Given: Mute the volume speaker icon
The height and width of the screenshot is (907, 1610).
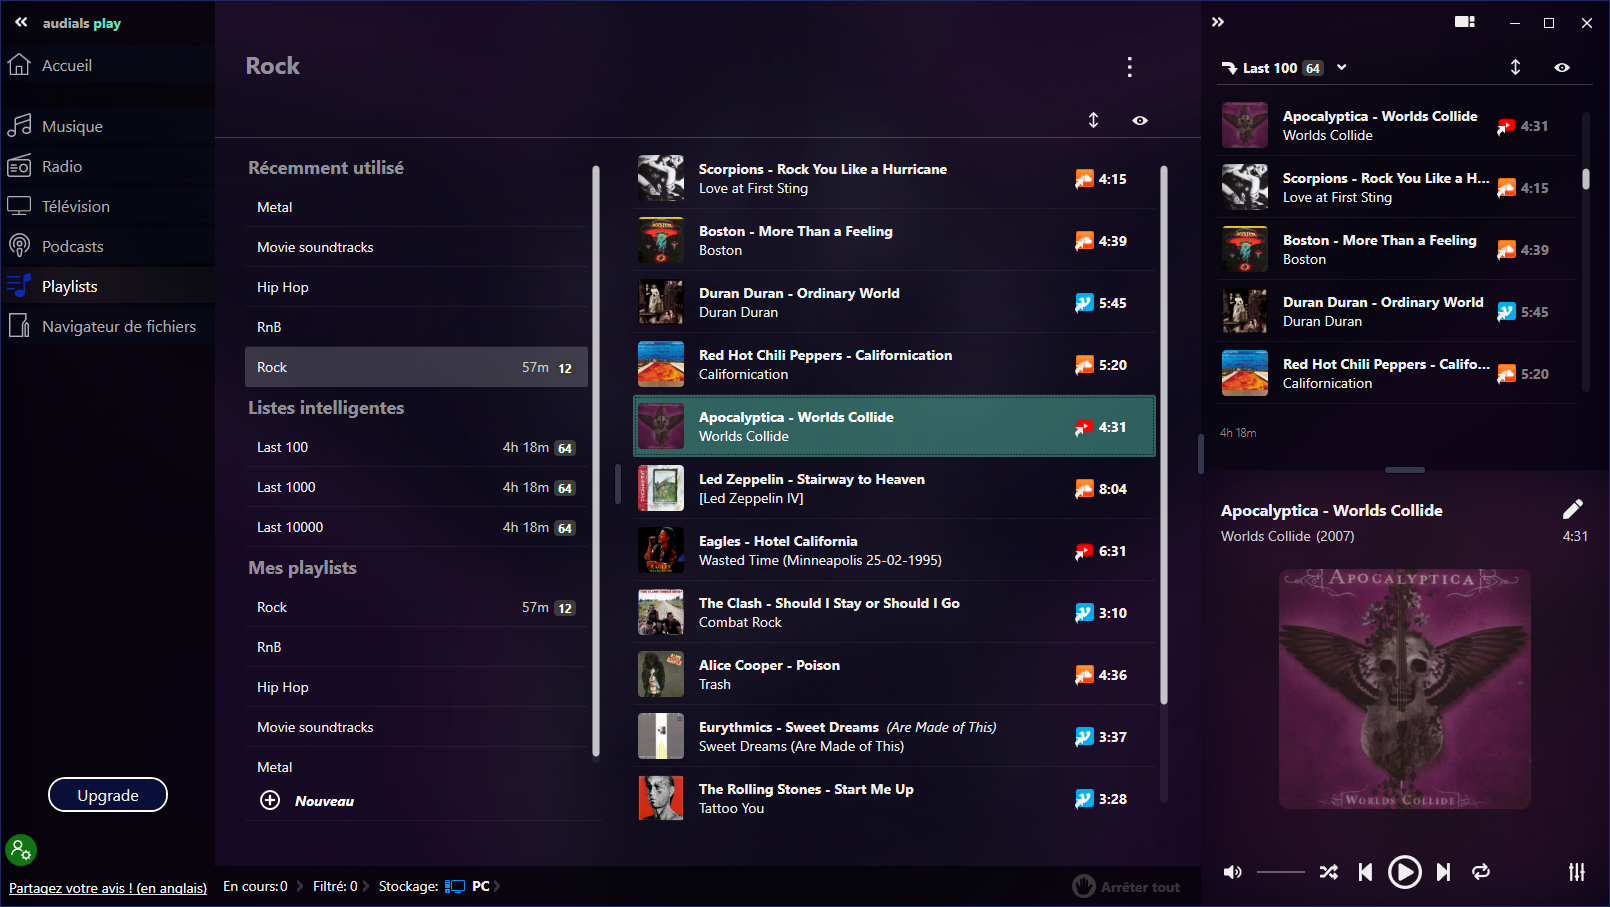Looking at the screenshot, I should coord(1233,872).
